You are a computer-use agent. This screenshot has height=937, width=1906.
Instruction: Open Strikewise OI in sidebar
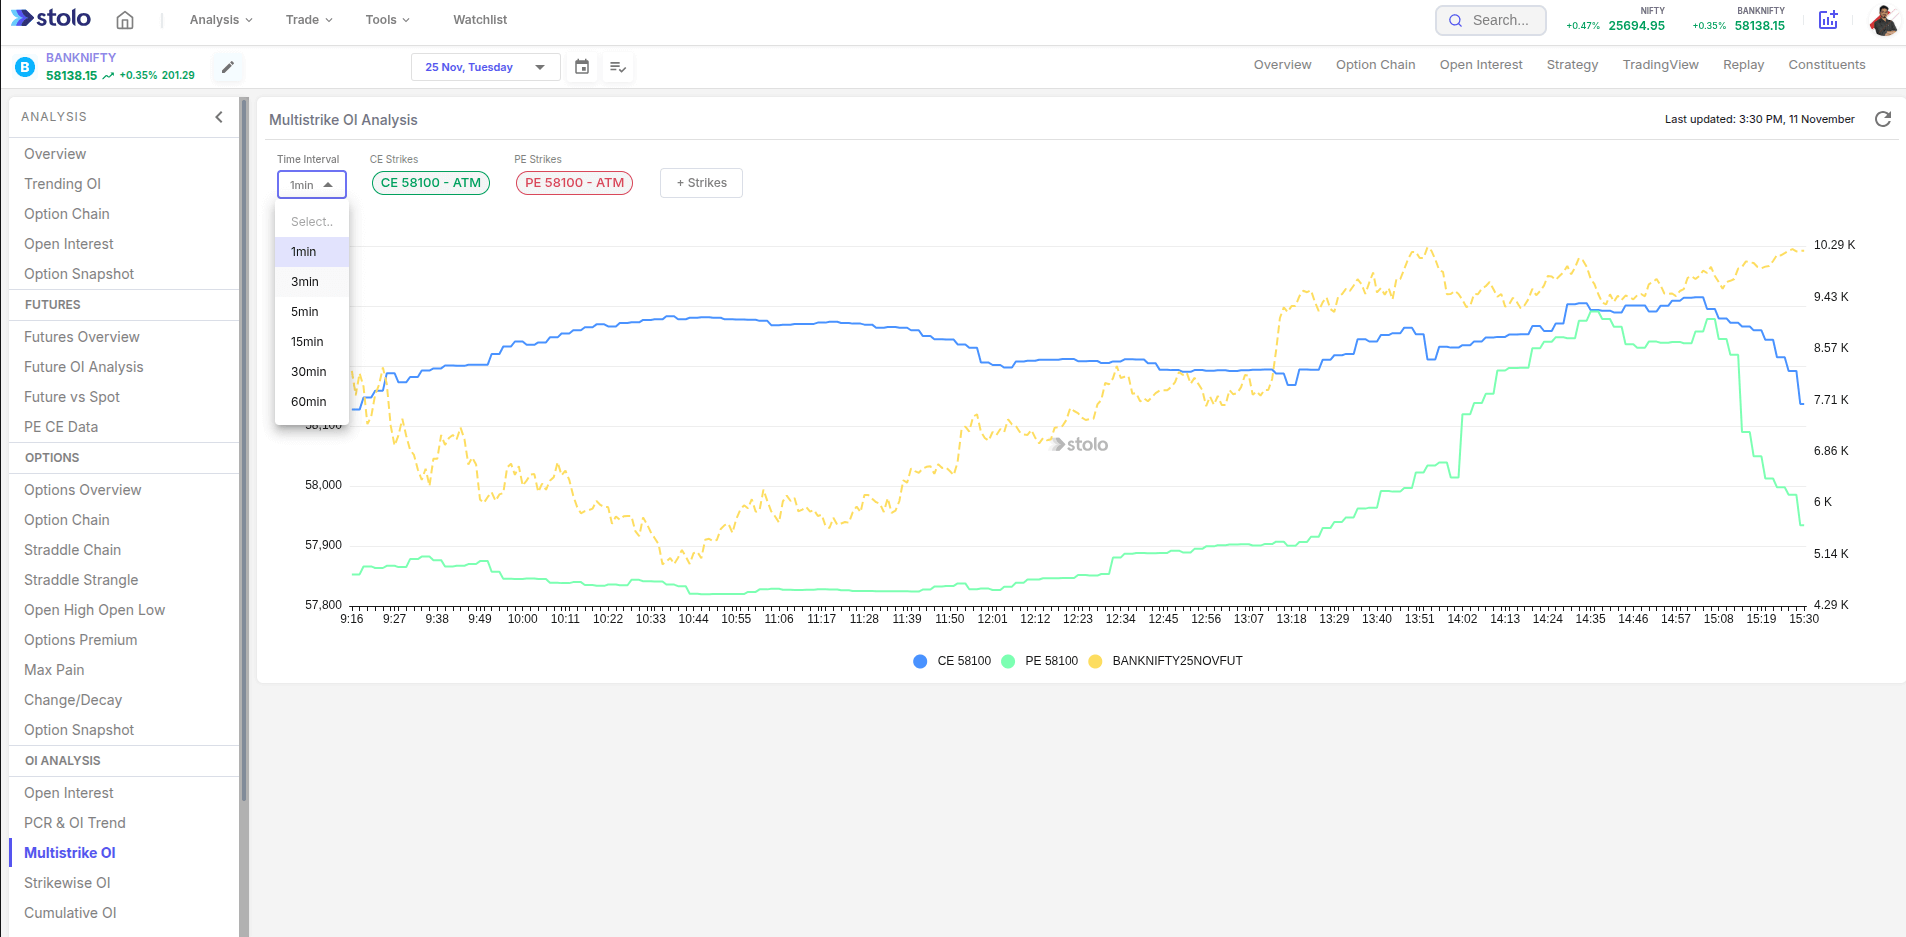67,883
